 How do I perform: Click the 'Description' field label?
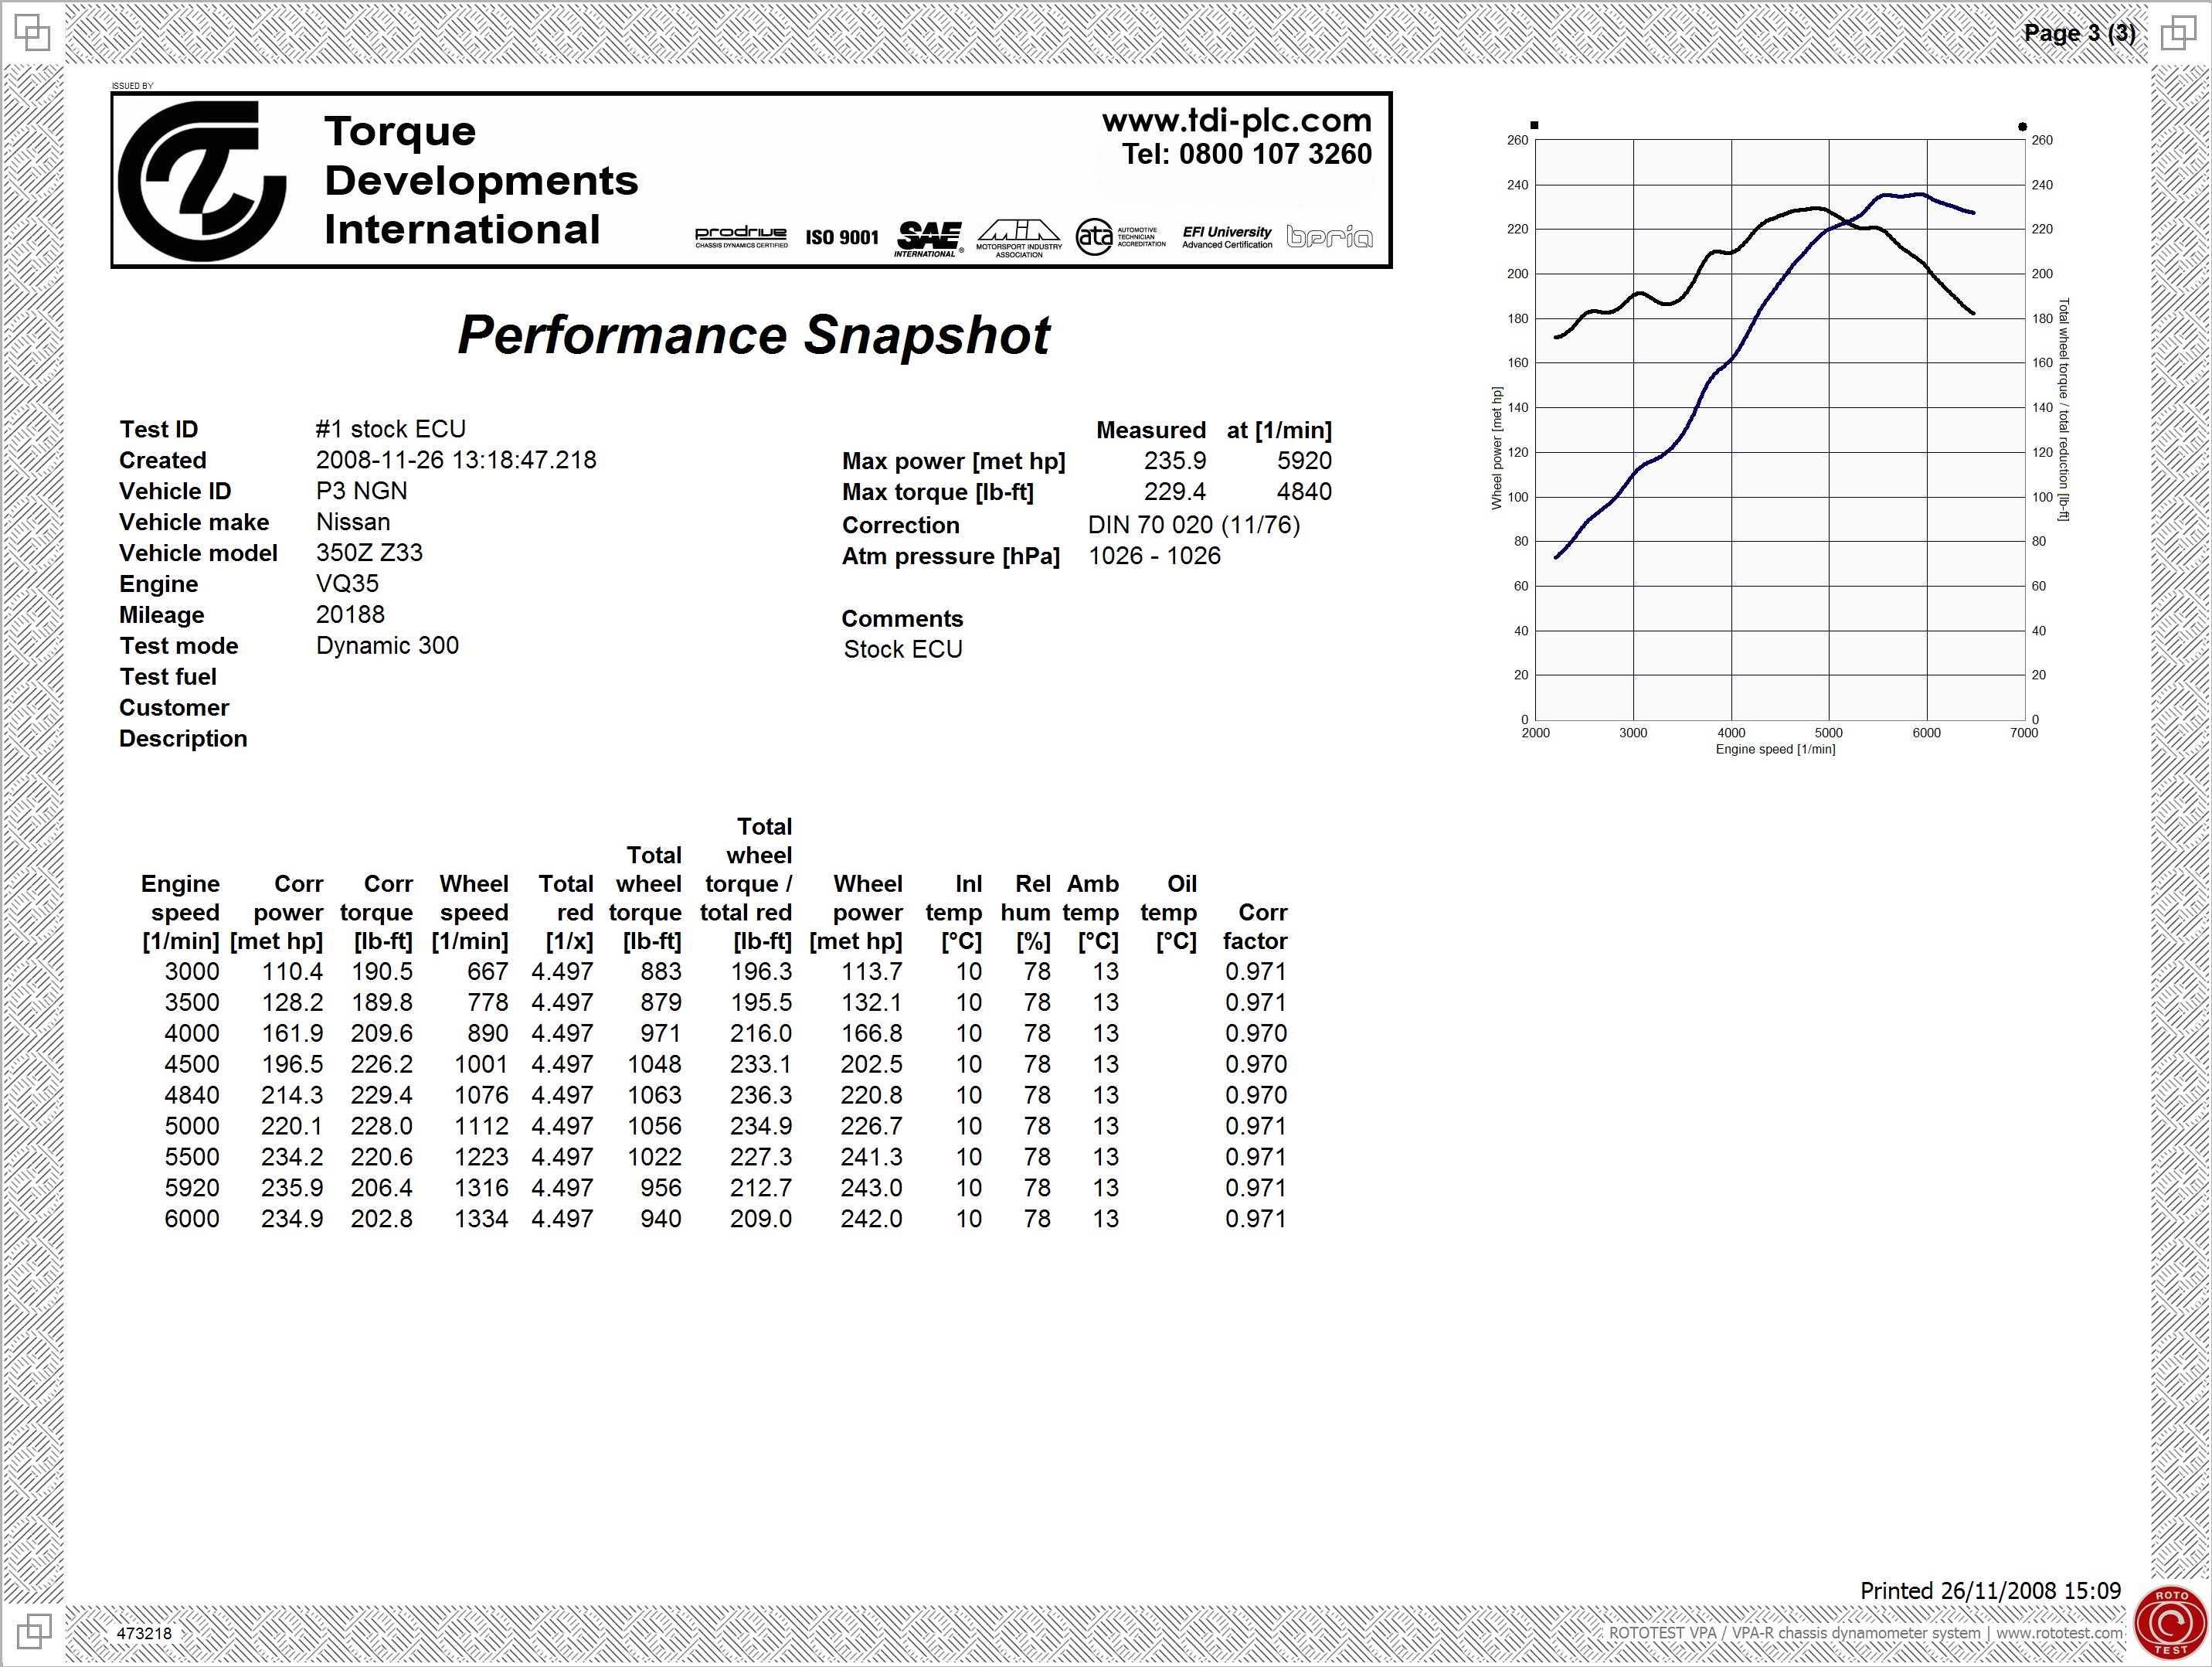(x=183, y=739)
